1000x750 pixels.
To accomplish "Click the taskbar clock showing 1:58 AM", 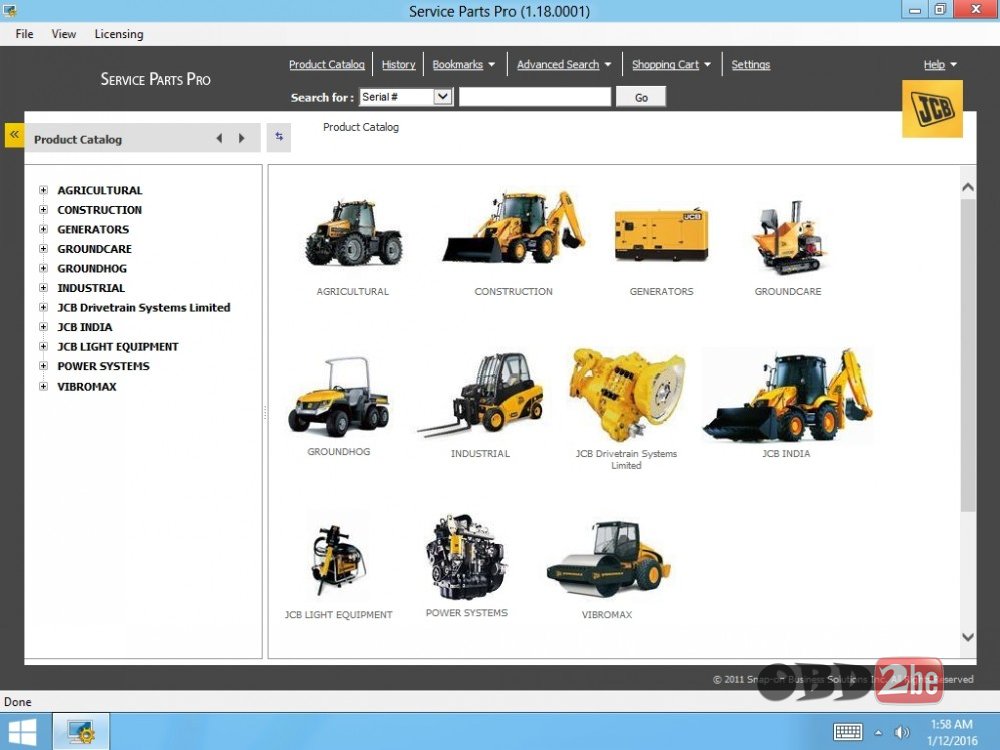I will point(952,724).
